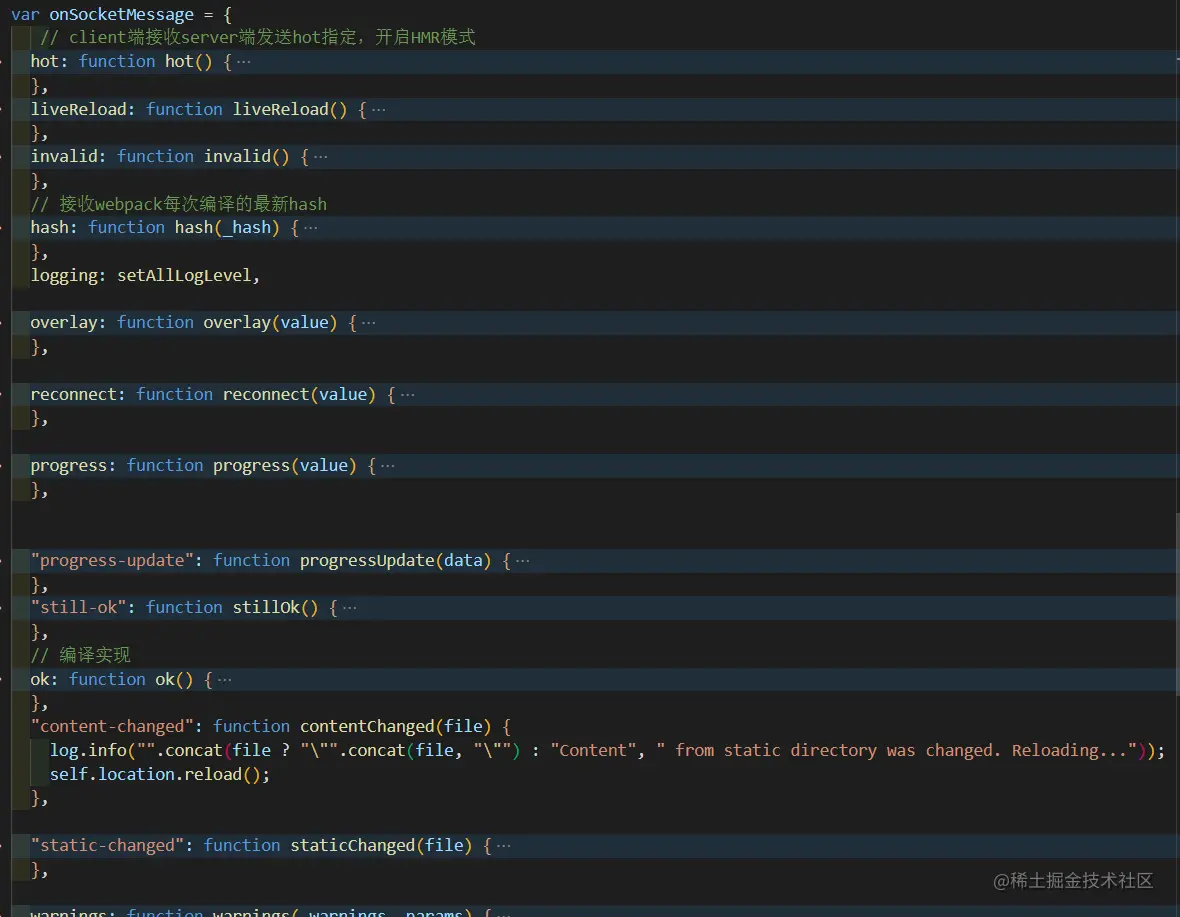Click the progressUpdate function name
This screenshot has width=1180, height=917.
click(367, 560)
